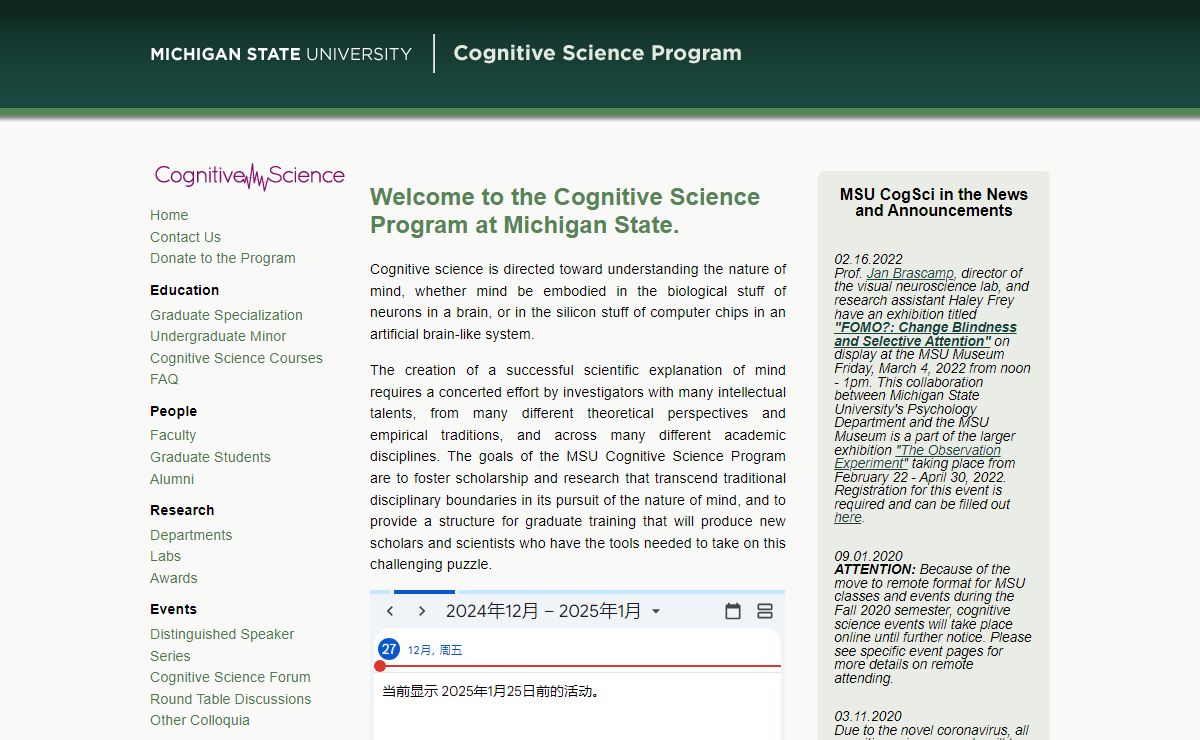Click Cognitive Science Program header title
1200x740 pixels.
597,53
